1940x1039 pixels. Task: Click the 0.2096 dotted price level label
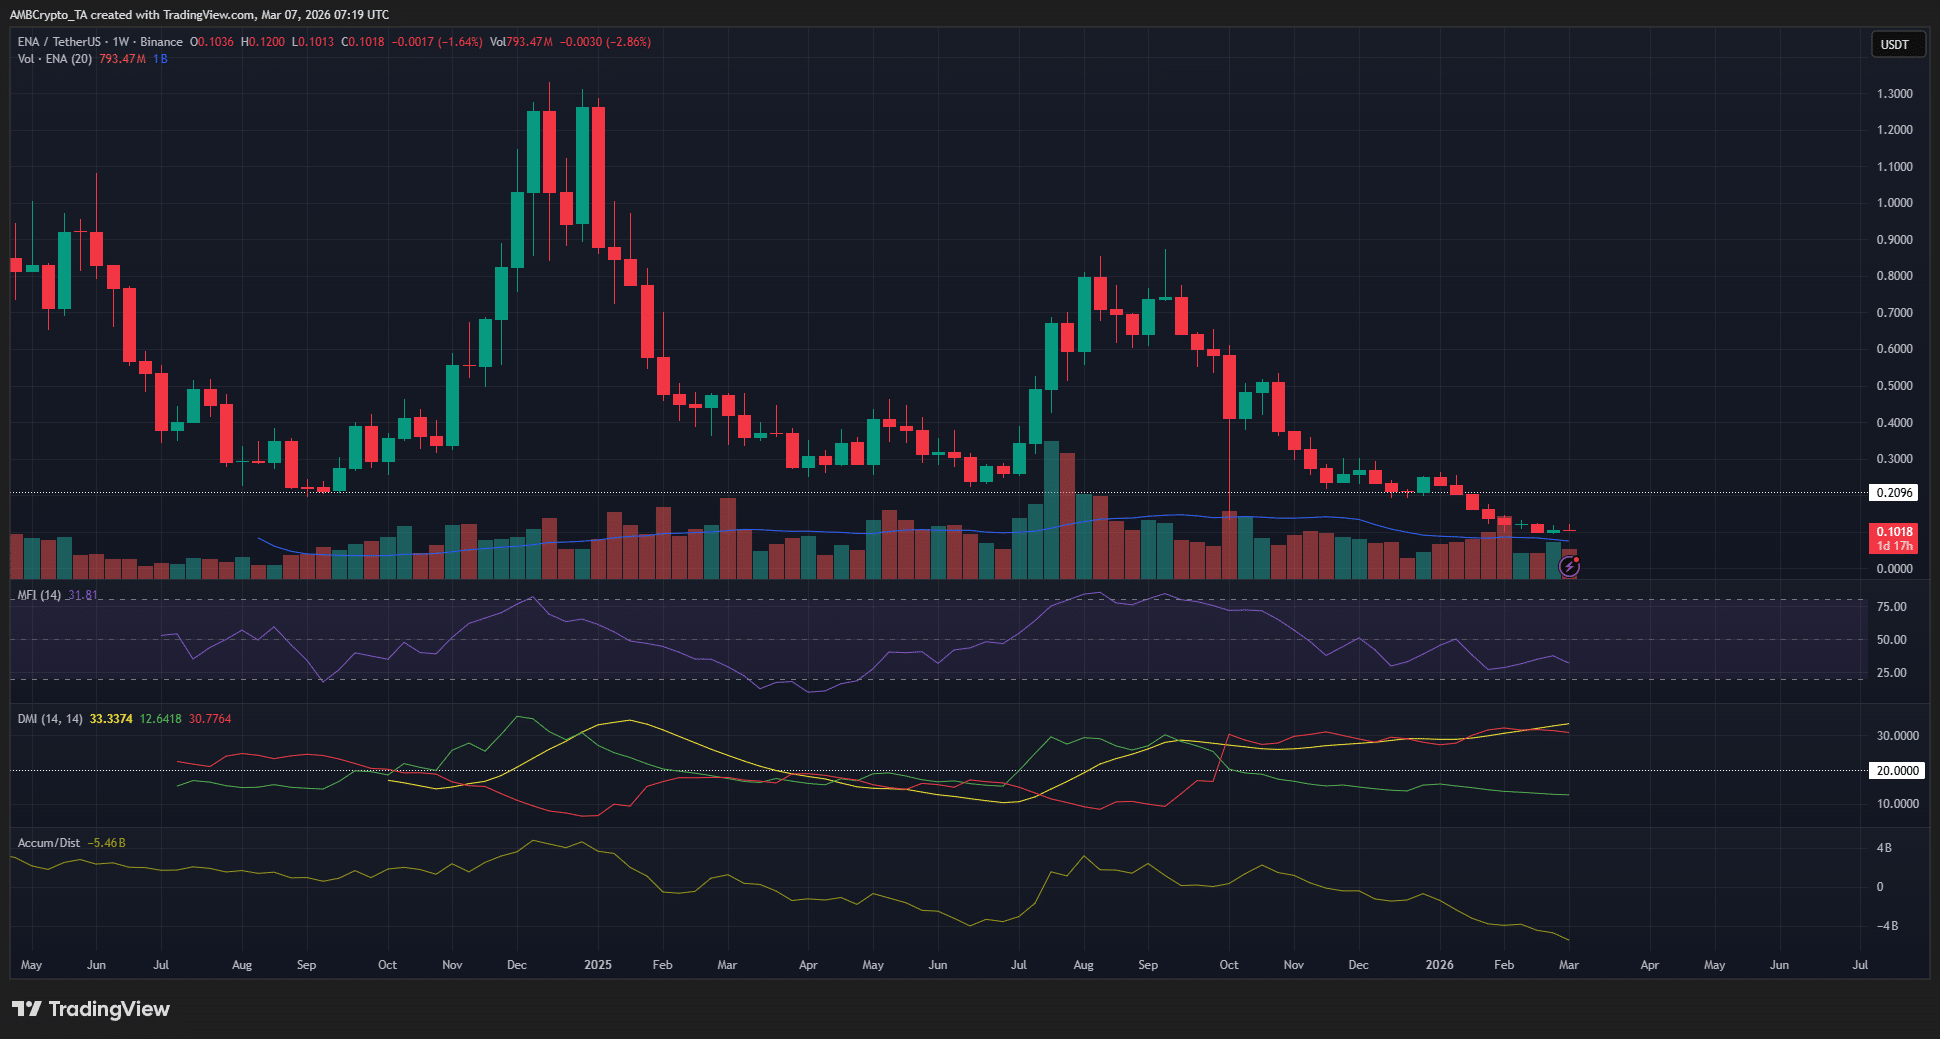(1895, 492)
